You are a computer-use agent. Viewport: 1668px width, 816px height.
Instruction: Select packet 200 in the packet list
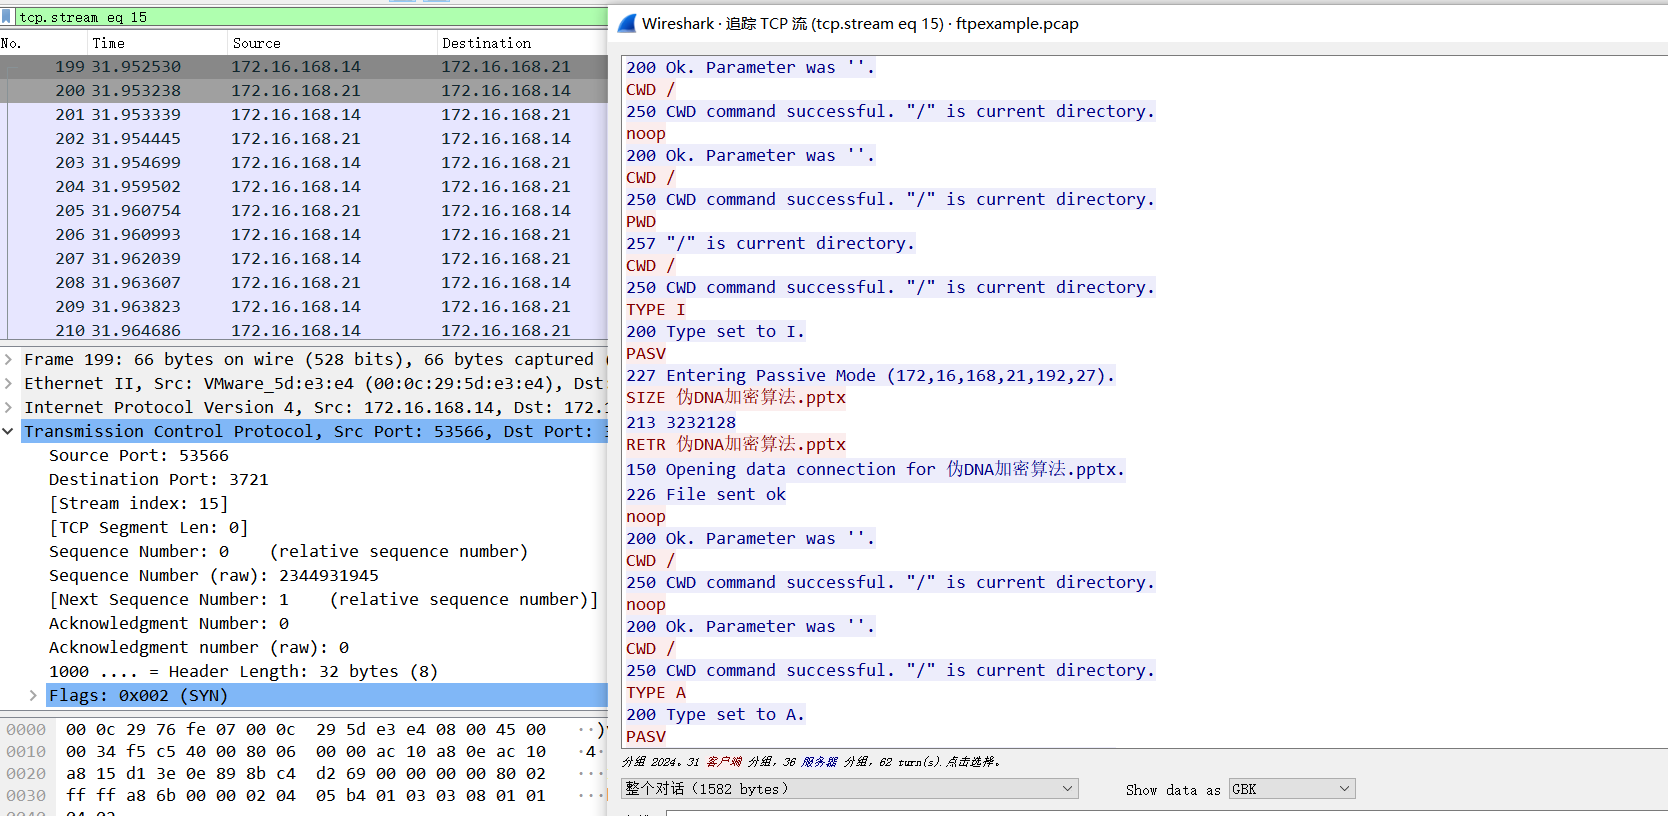coord(304,91)
